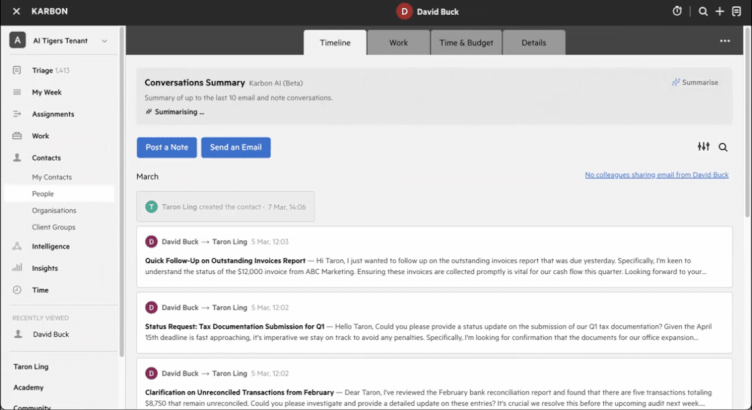The width and height of the screenshot is (752, 410).
Task: Click the Send an Email button
Action: click(235, 147)
